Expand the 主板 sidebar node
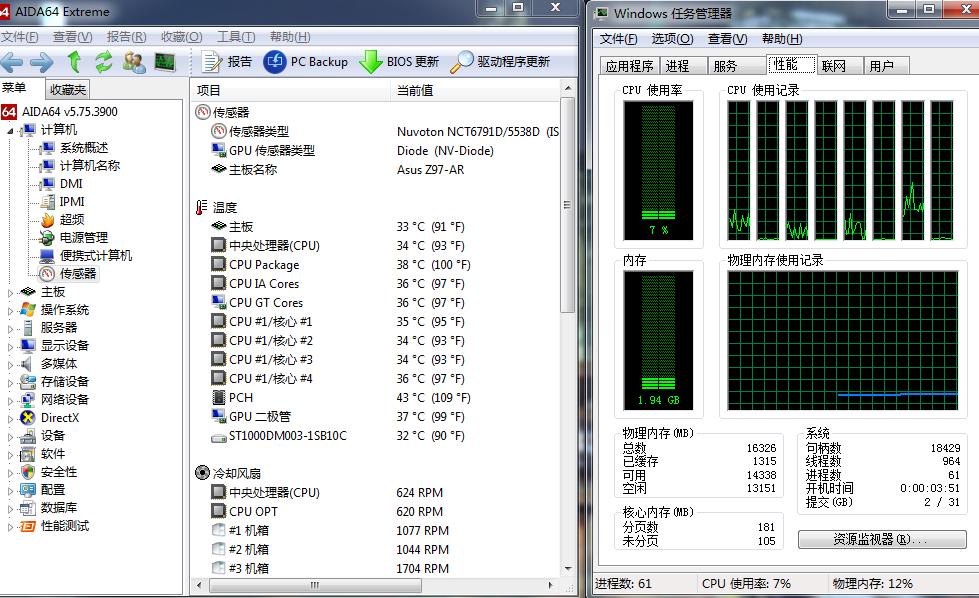The height and width of the screenshot is (598, 979). [8, 293]
